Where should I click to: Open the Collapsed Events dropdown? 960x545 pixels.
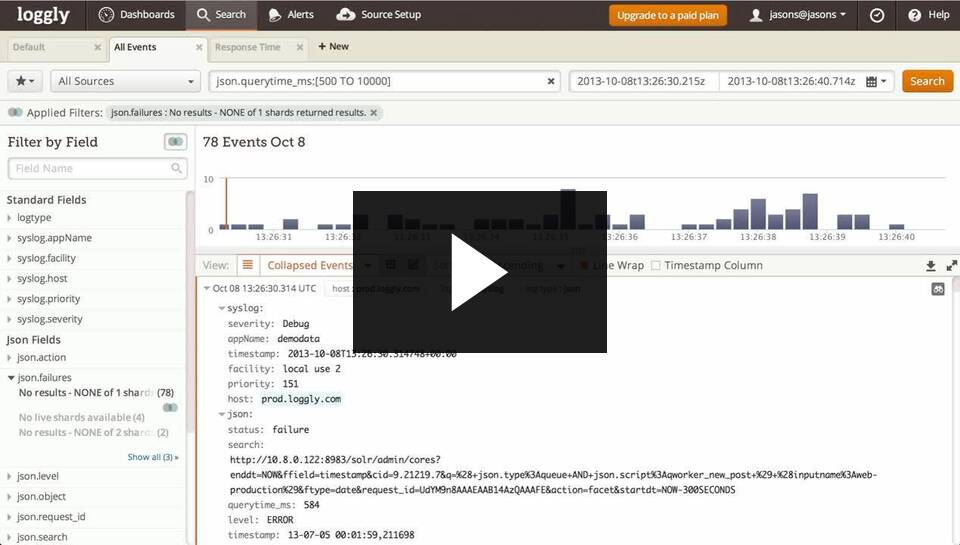pyautogui.click(x=319, y=265)
